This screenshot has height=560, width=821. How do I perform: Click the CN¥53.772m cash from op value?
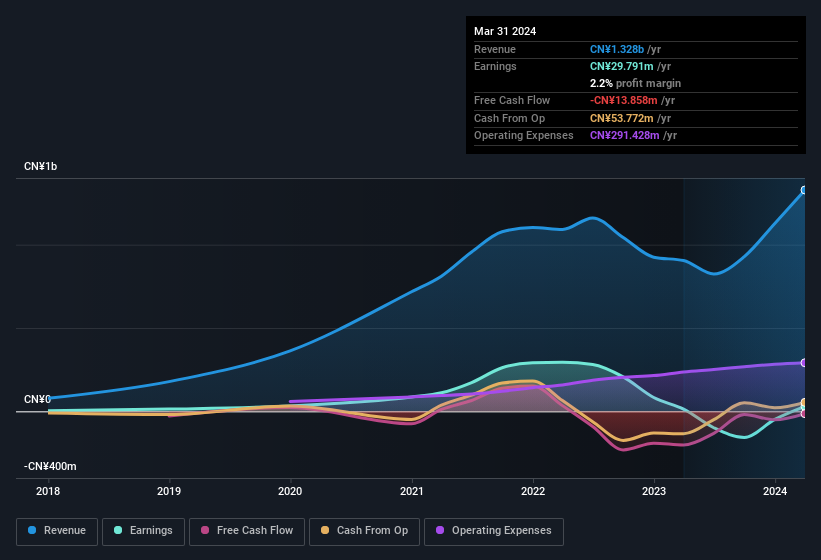622,118
